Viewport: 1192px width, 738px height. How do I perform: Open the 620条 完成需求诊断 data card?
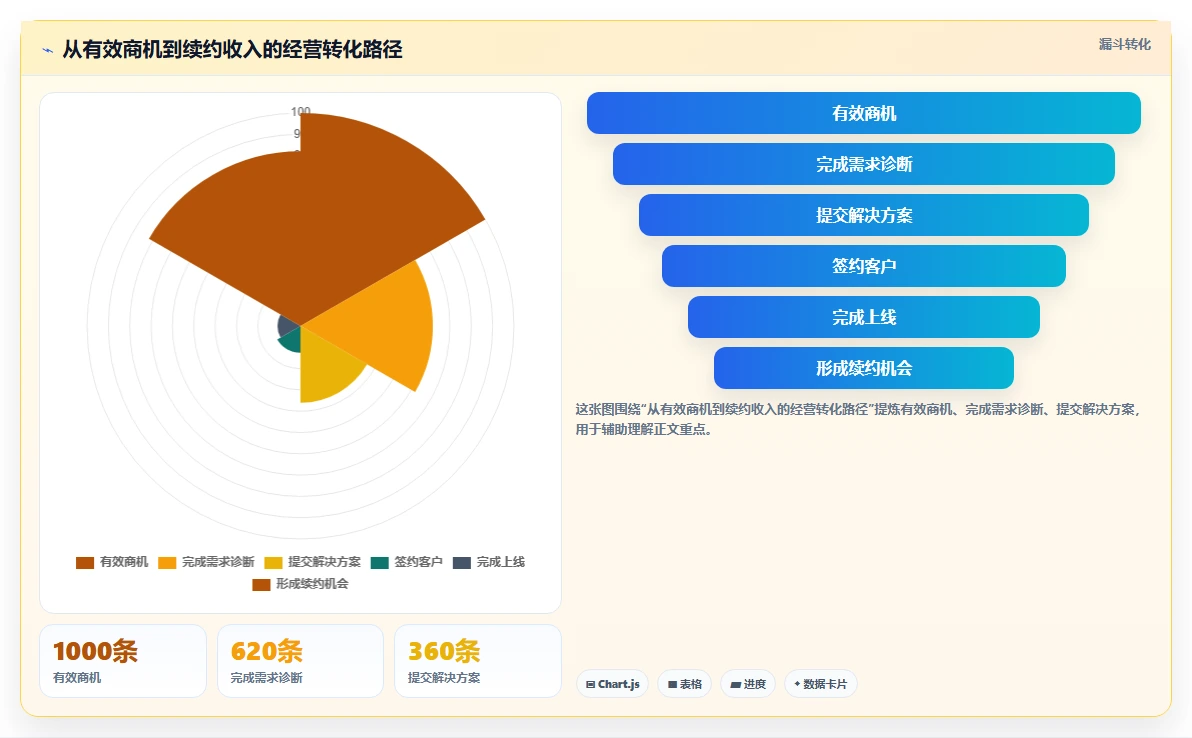click(300, 661)
